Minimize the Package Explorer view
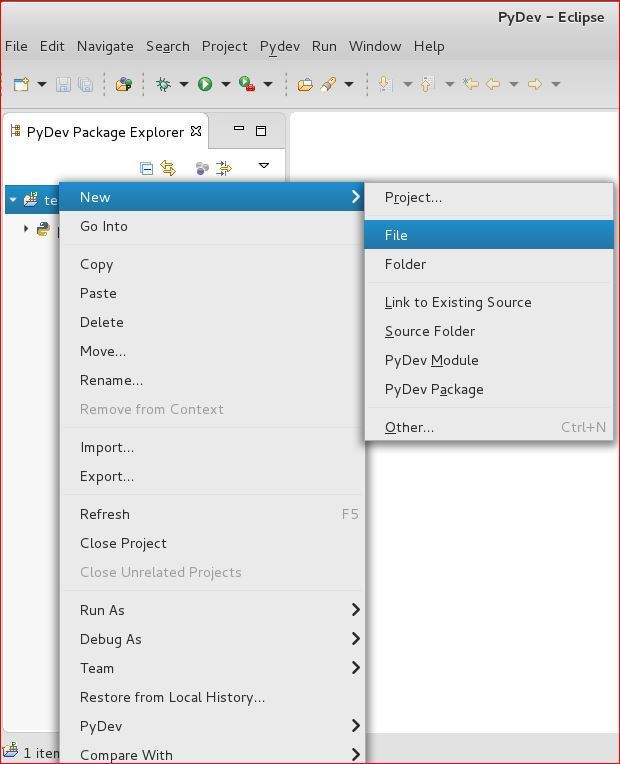Viewport: 620px width, 764px height. (x=239, y=129)
